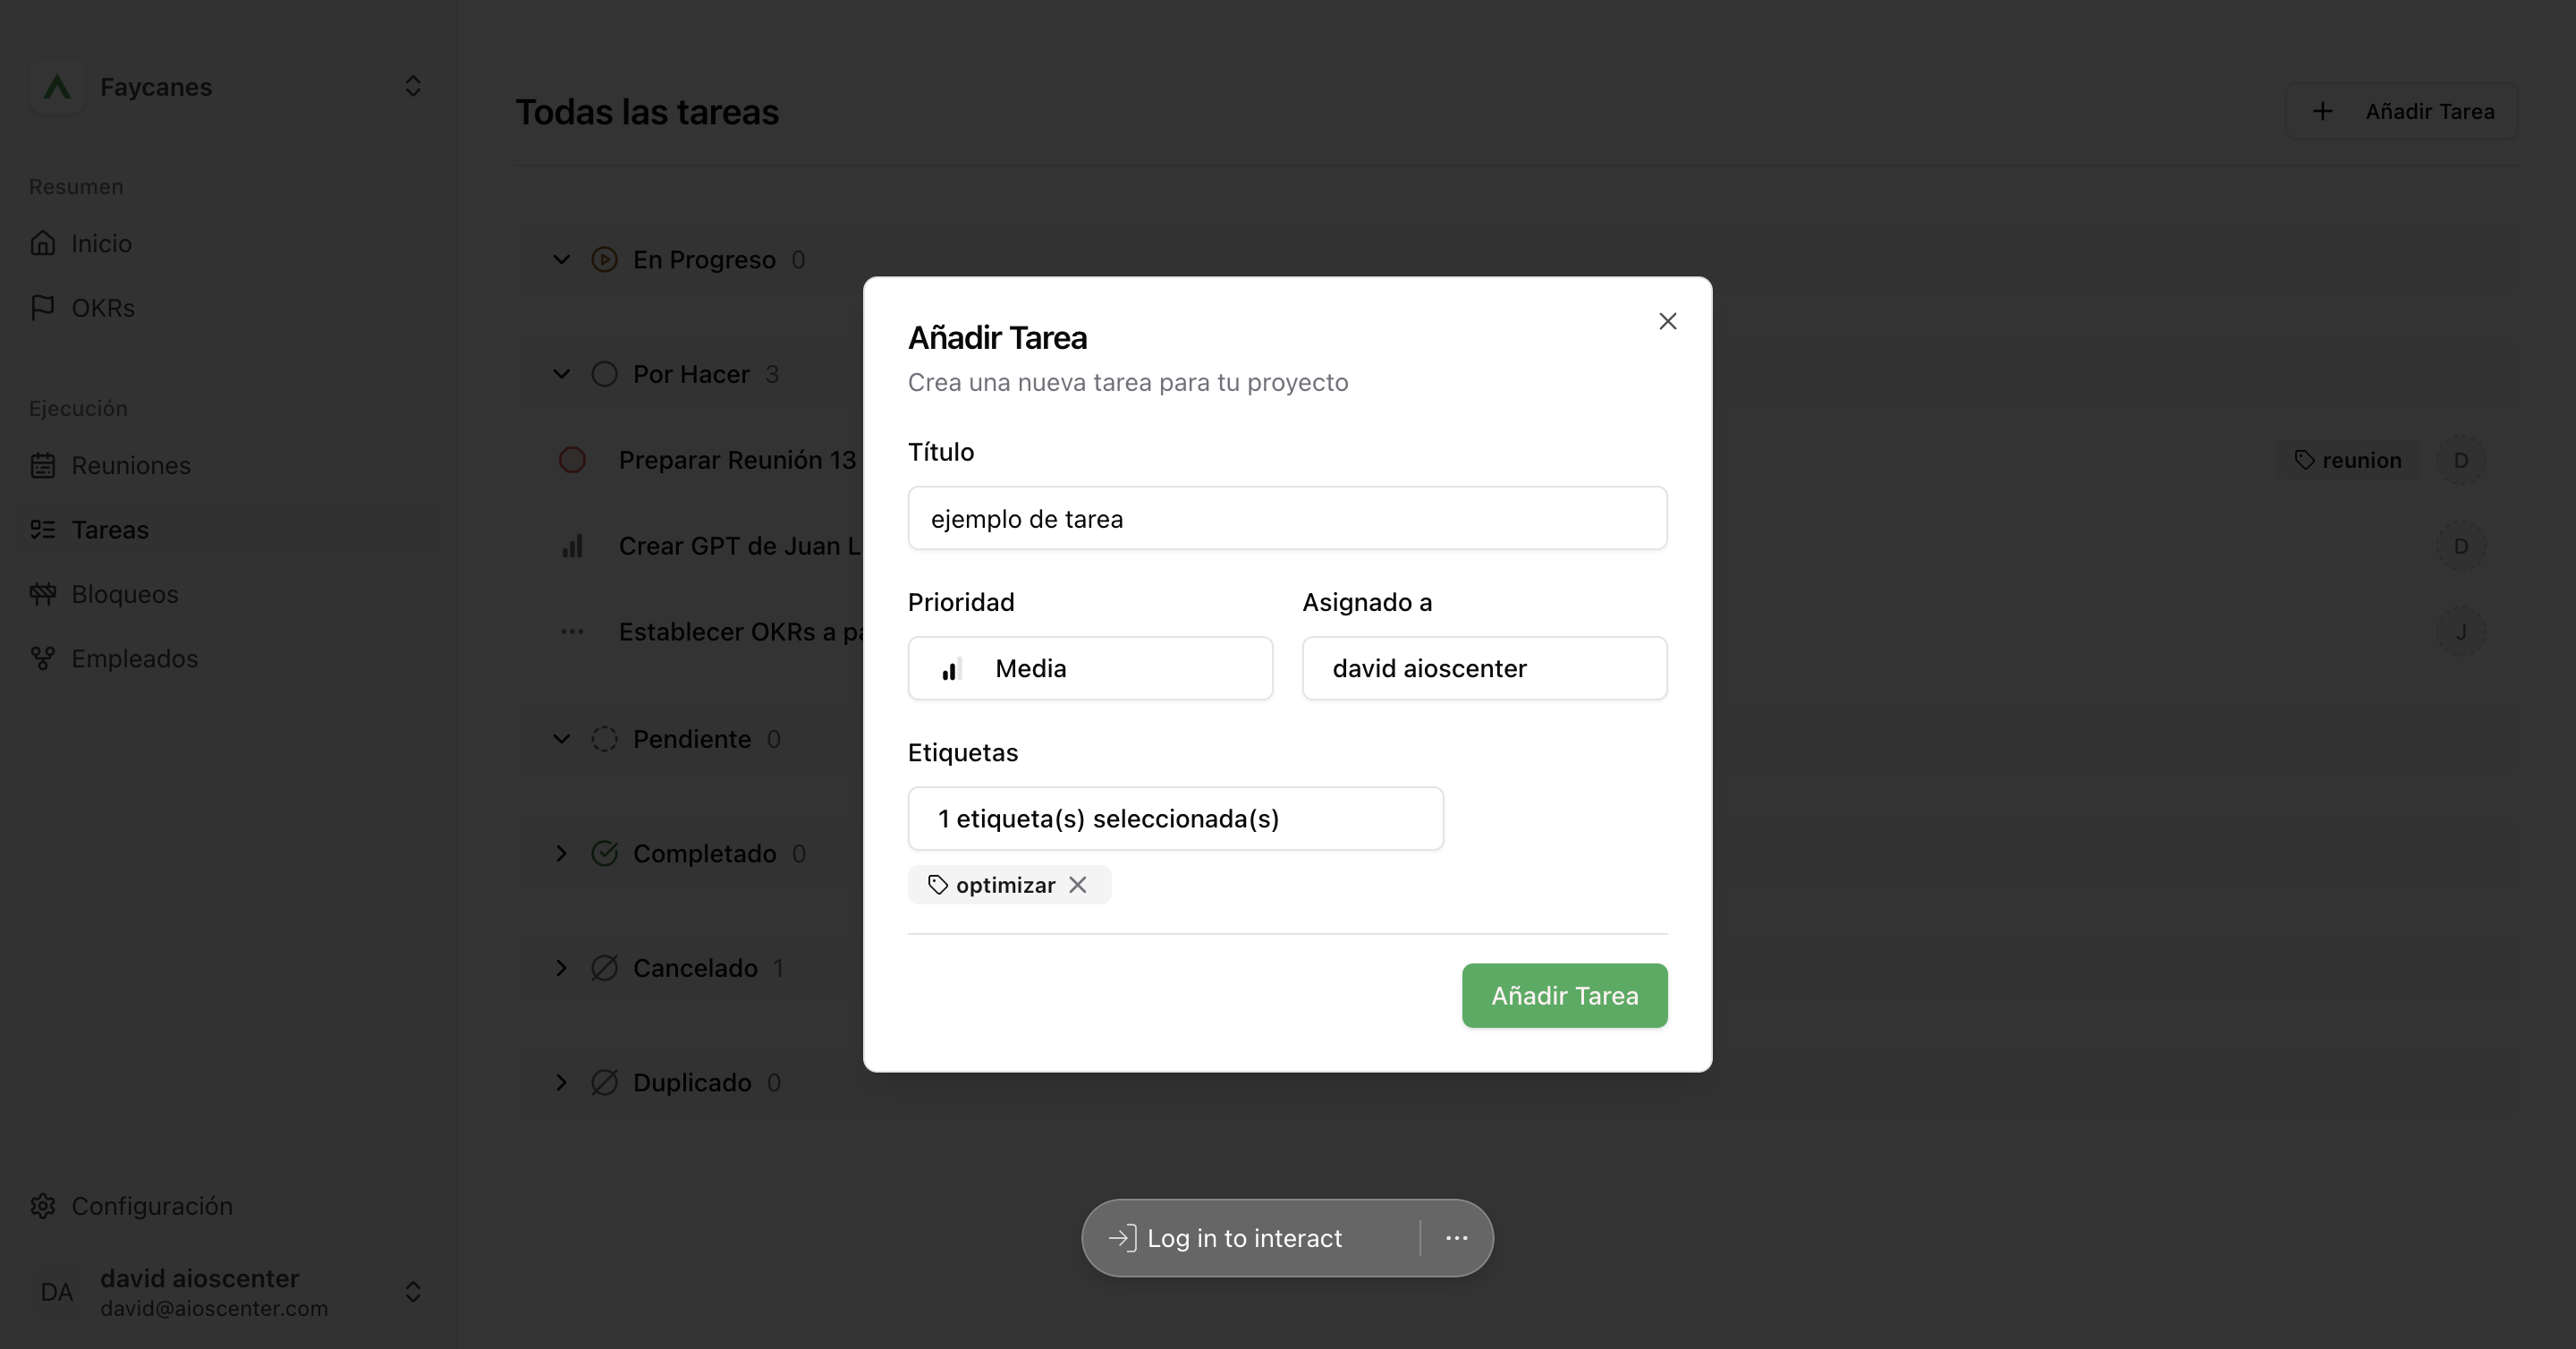The height and width of the screenshot is (1349, 2576).
Task: Click the D avatar on Preparar Reunión row
Action: 2461,460
